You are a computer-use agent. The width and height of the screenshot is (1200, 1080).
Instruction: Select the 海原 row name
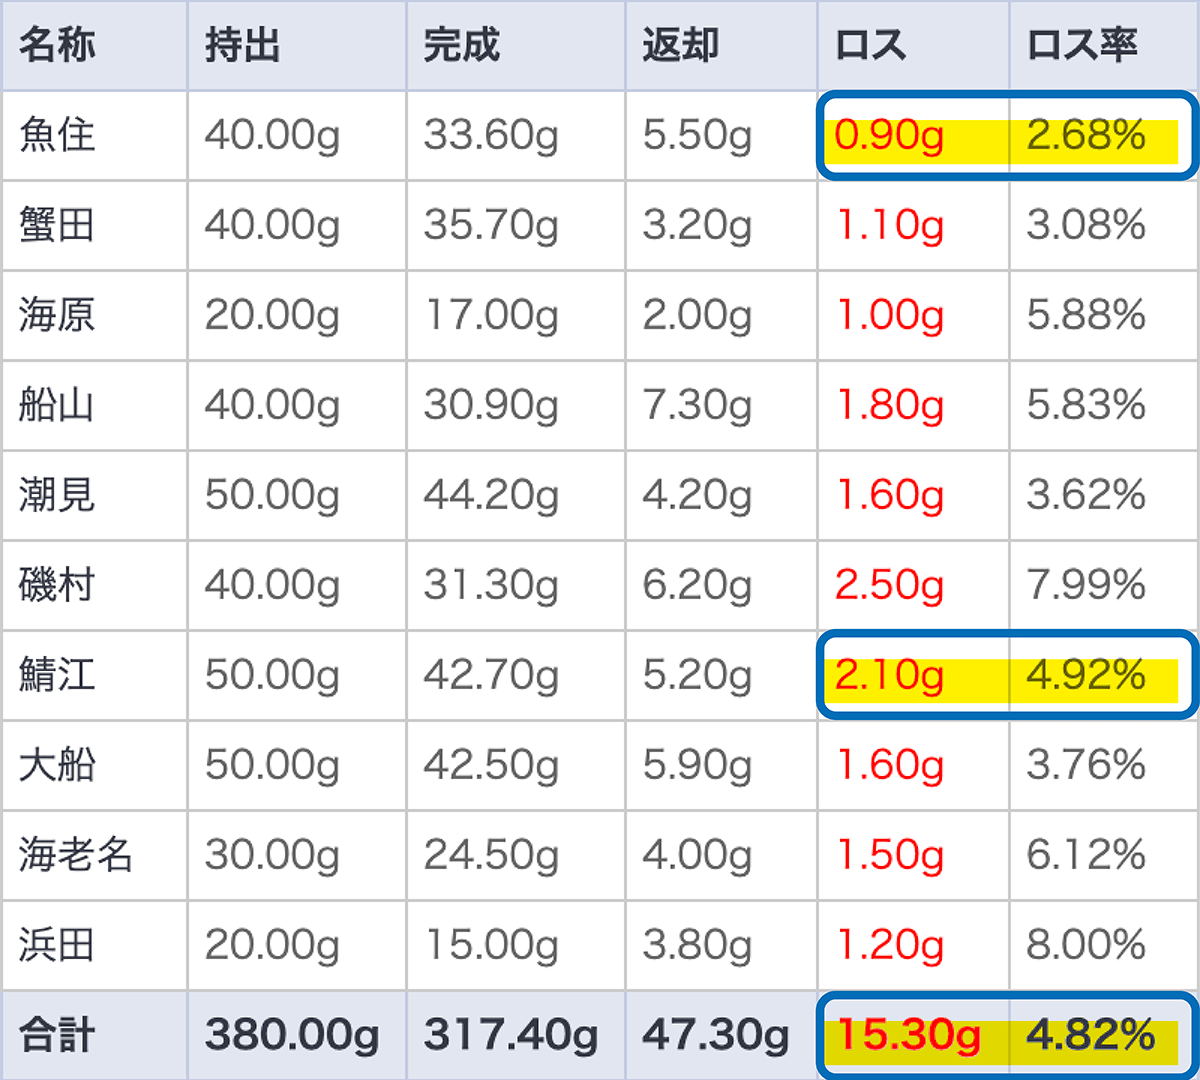pos(57,315)
